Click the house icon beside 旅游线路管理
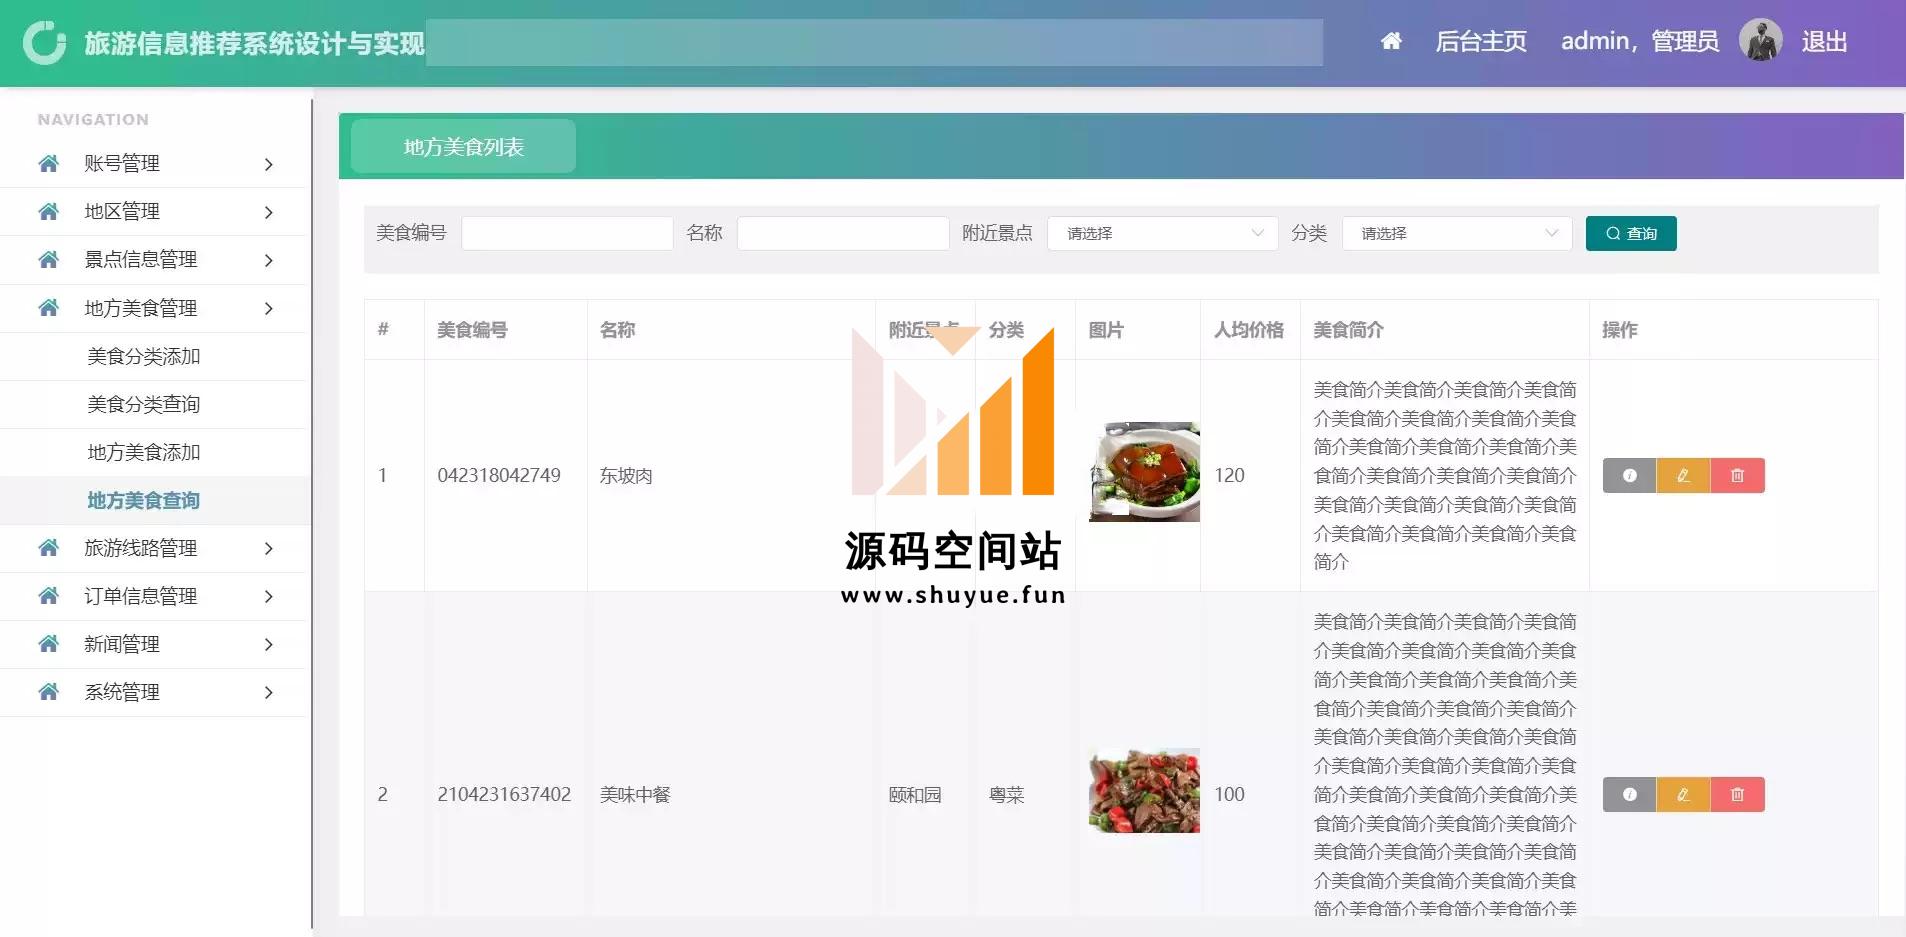This screenshot has height=937, width=1906. (x=48, y=548)
